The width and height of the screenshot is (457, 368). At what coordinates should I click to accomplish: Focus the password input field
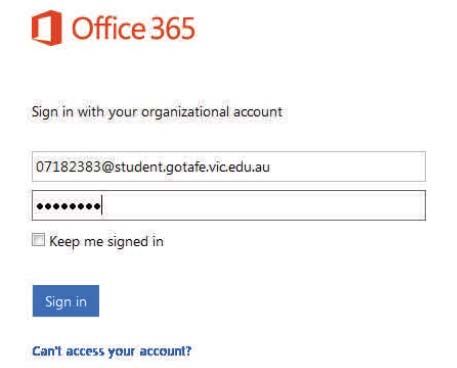click(229, 205)
